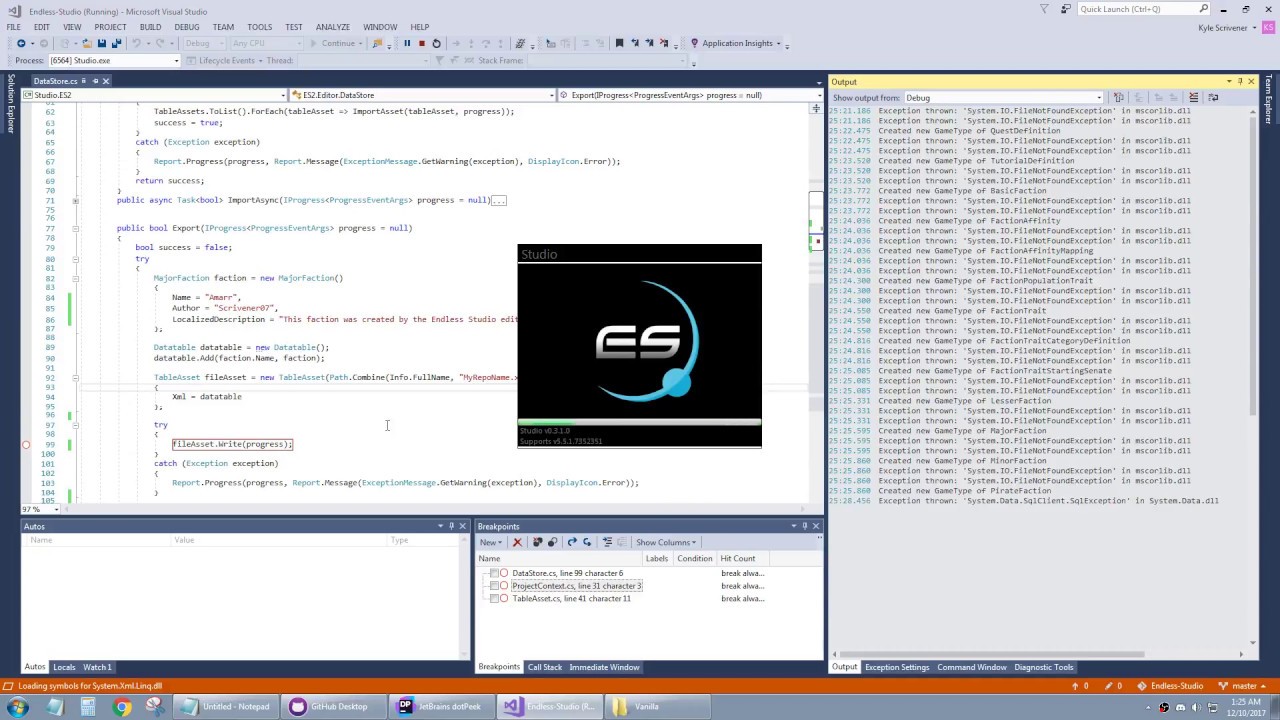The height and width of the screenshot is (720, 1280).
Task: Stop debugging with the red stop button
Action: pos(421,43)
